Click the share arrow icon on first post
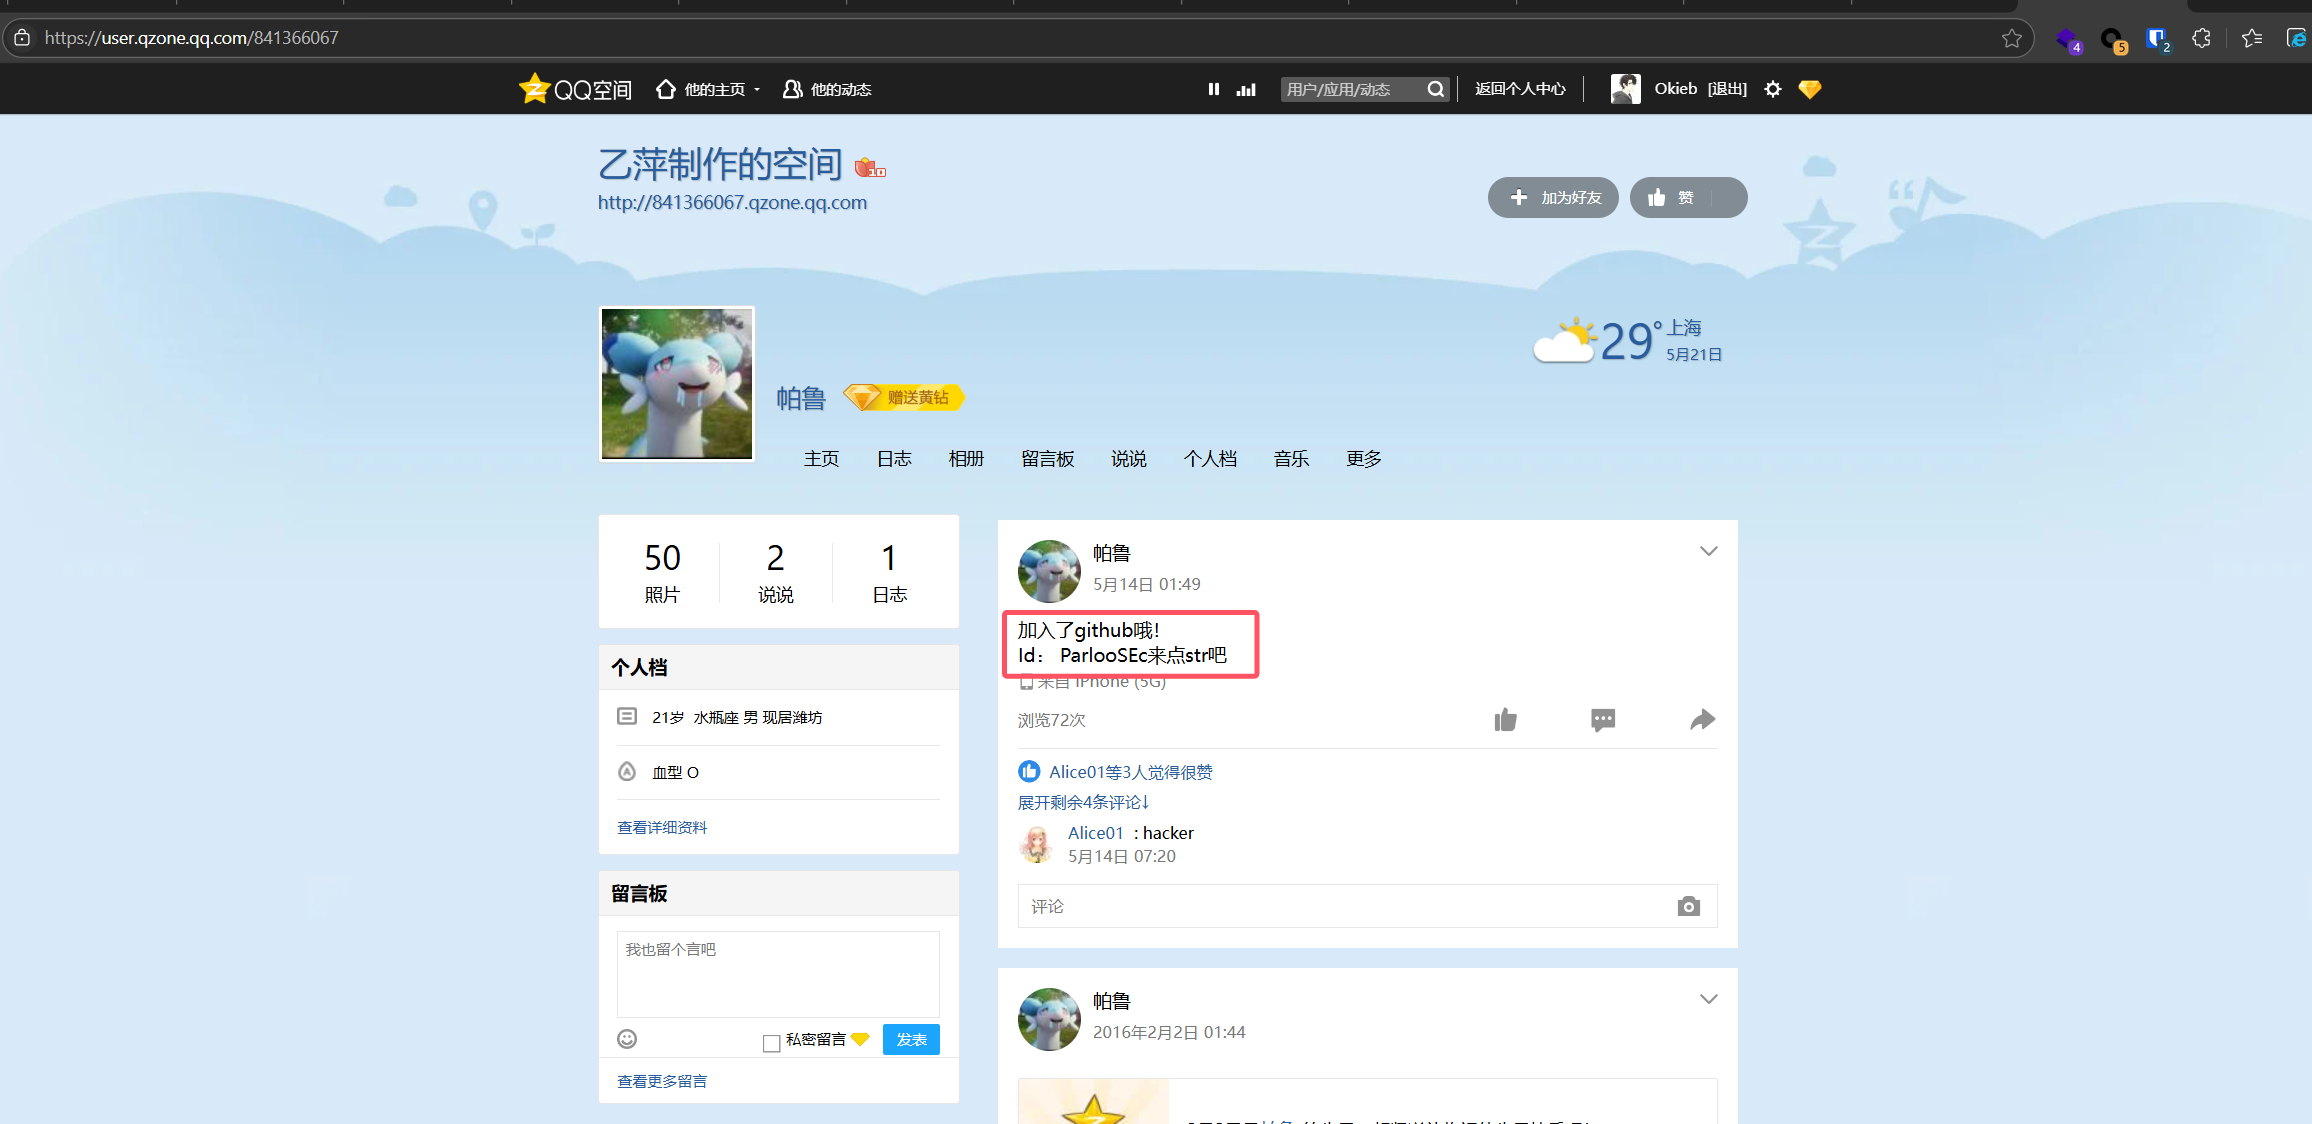 pos(1702,720)
